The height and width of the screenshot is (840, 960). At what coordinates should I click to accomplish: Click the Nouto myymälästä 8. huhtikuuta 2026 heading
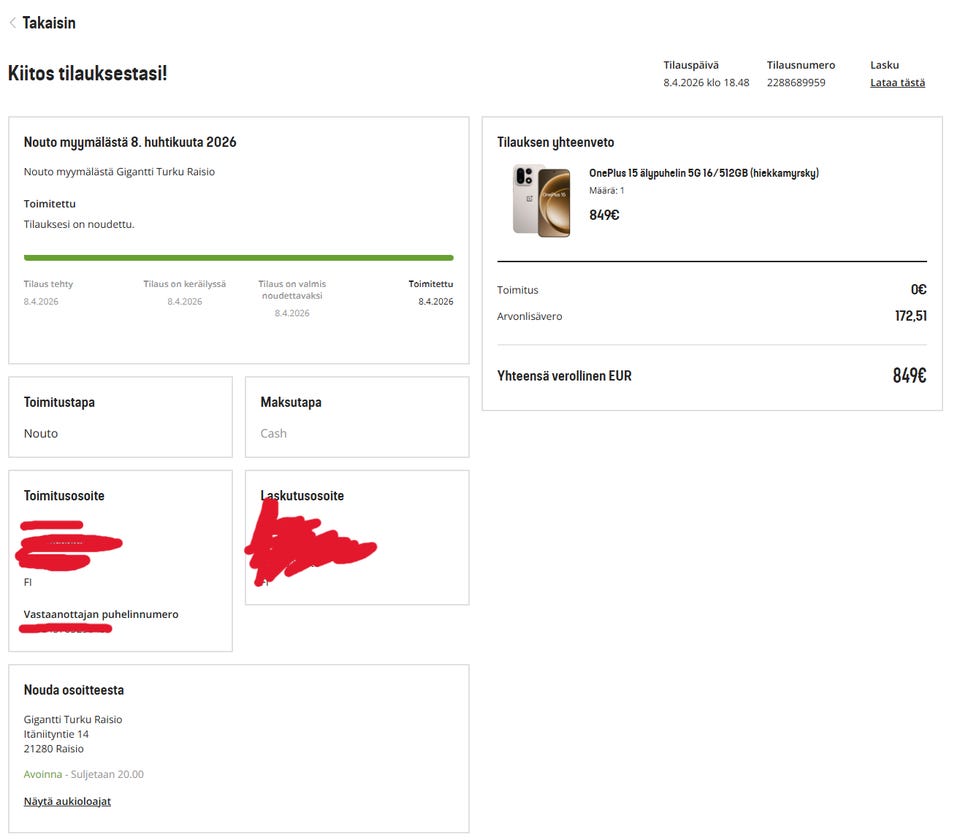coord(130,143)
